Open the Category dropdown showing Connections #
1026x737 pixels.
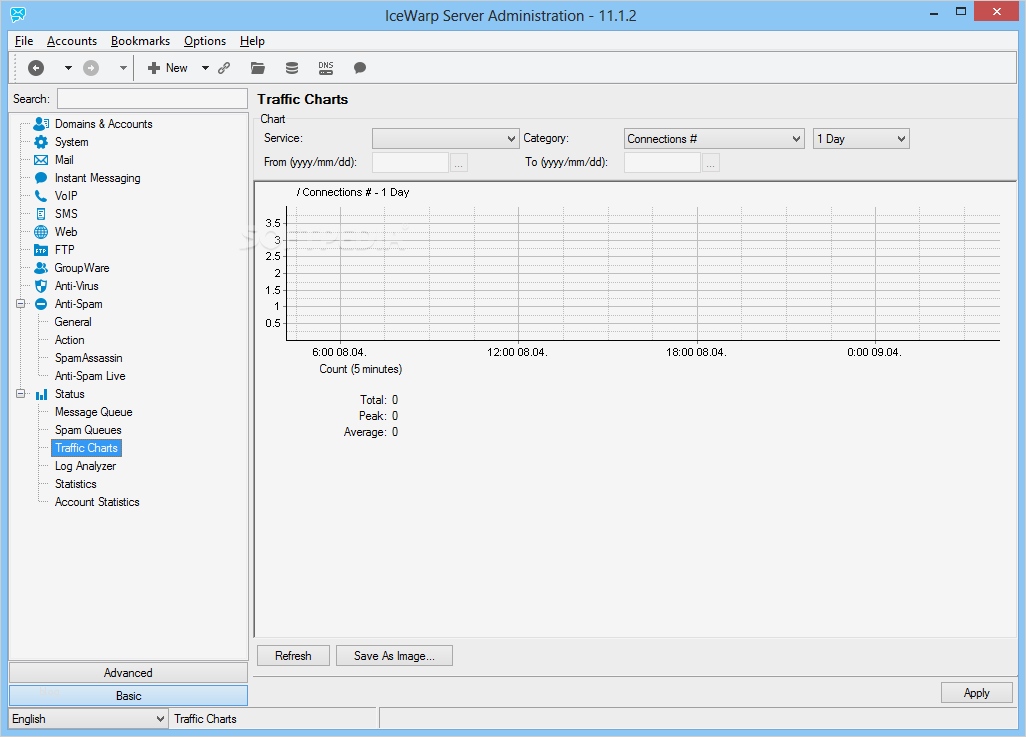[714, 139]
